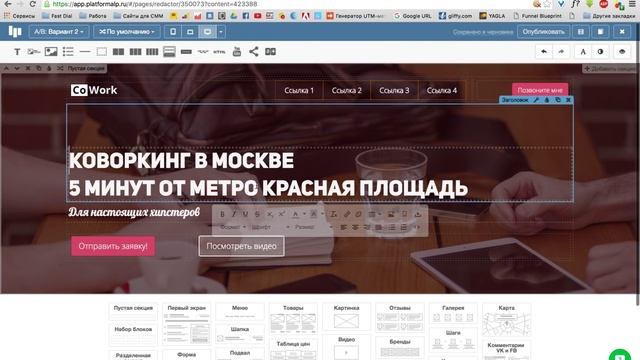The image size is (640, 360).
Task: Click menu item Ссылка 2
Action: coord(347,91)
